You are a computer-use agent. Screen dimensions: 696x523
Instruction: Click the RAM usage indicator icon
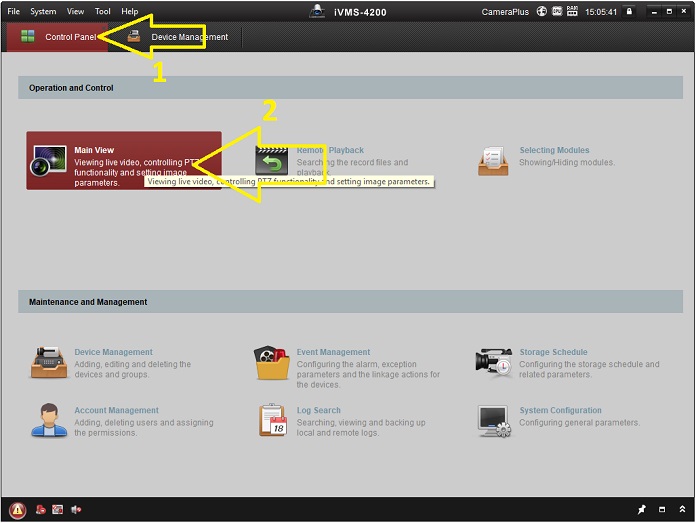click(x=572, y=11)
